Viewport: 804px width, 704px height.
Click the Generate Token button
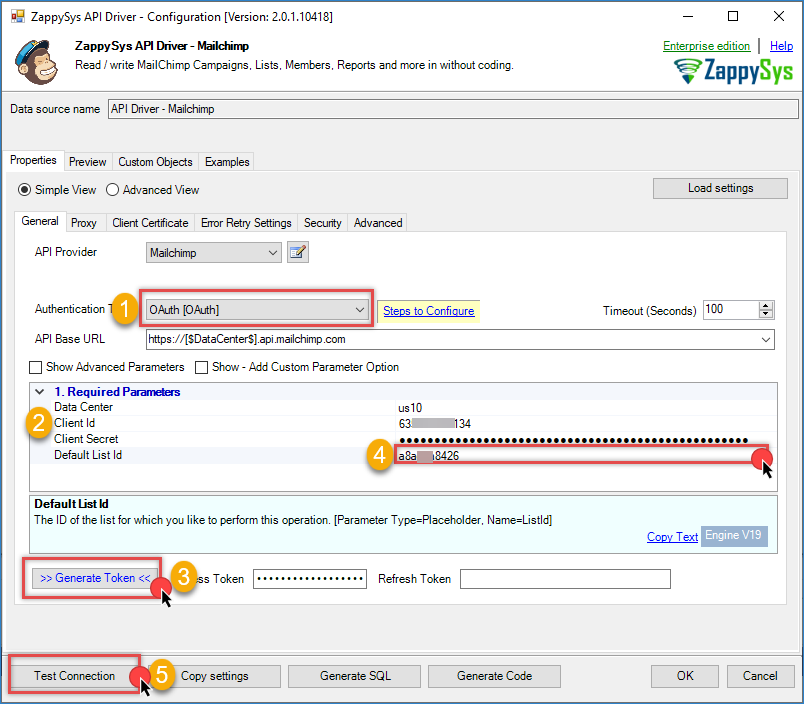point(95,578)
